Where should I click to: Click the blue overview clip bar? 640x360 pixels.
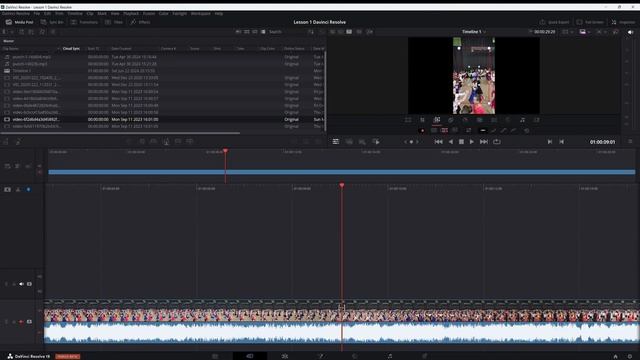point(342,172)
